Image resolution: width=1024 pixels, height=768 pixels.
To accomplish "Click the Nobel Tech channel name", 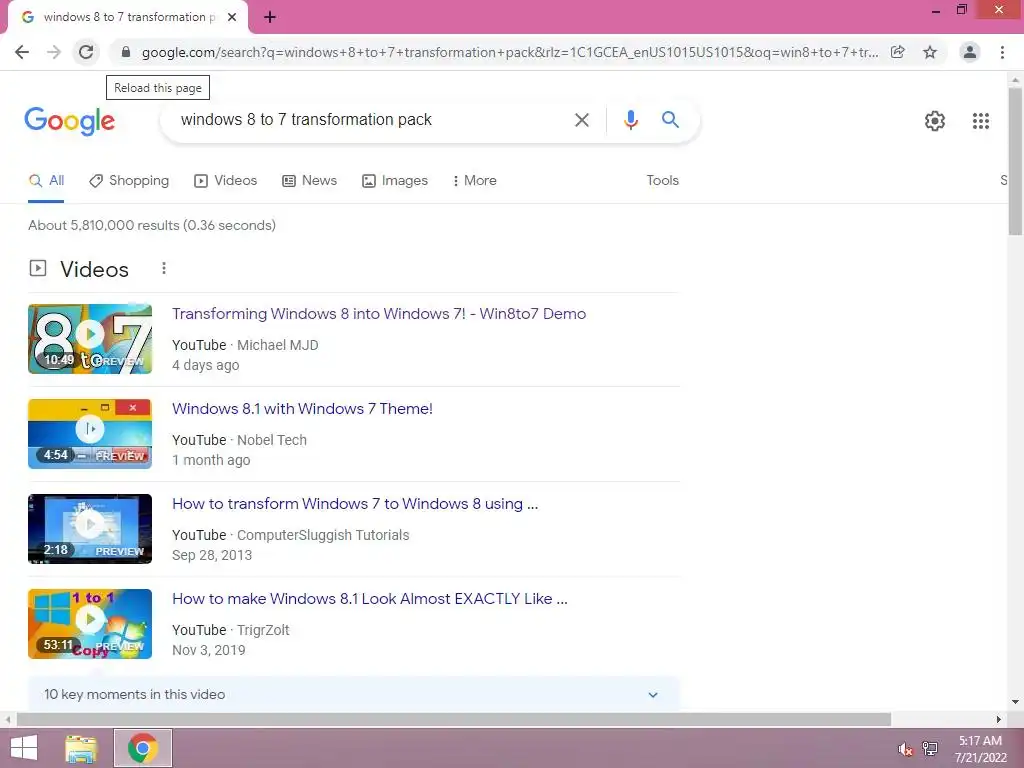I will (272, 440).
